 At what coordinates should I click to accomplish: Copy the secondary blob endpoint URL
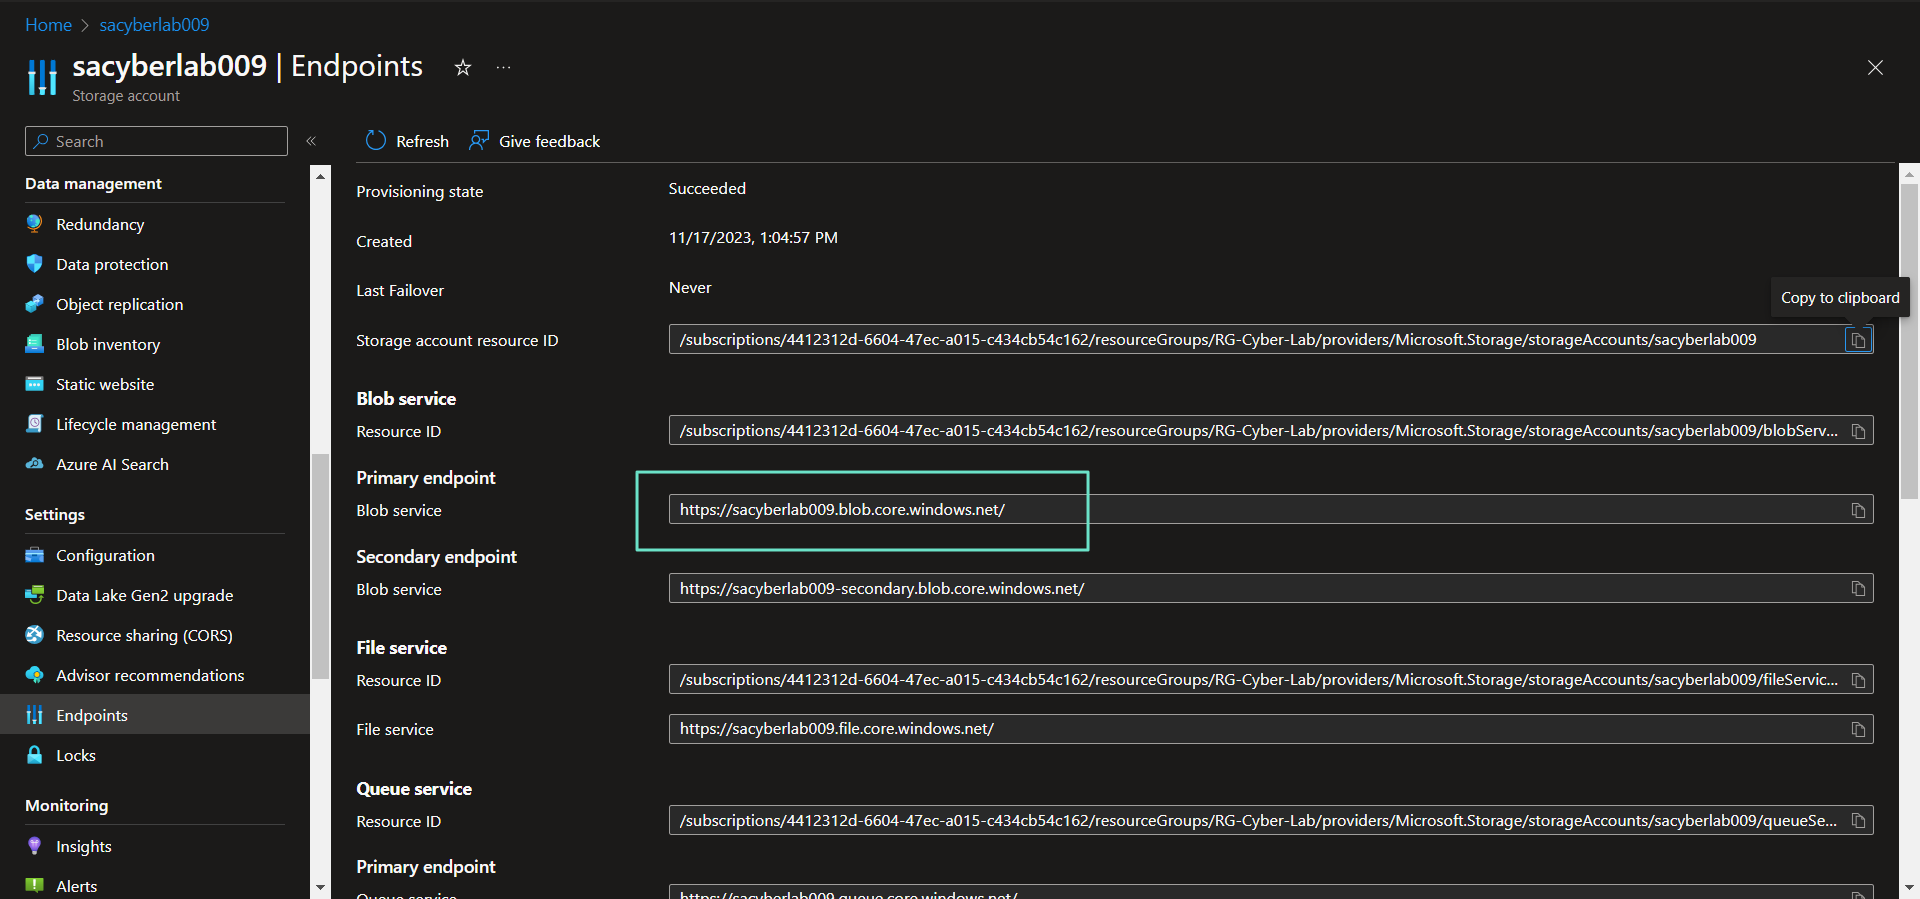point(1858,589)
